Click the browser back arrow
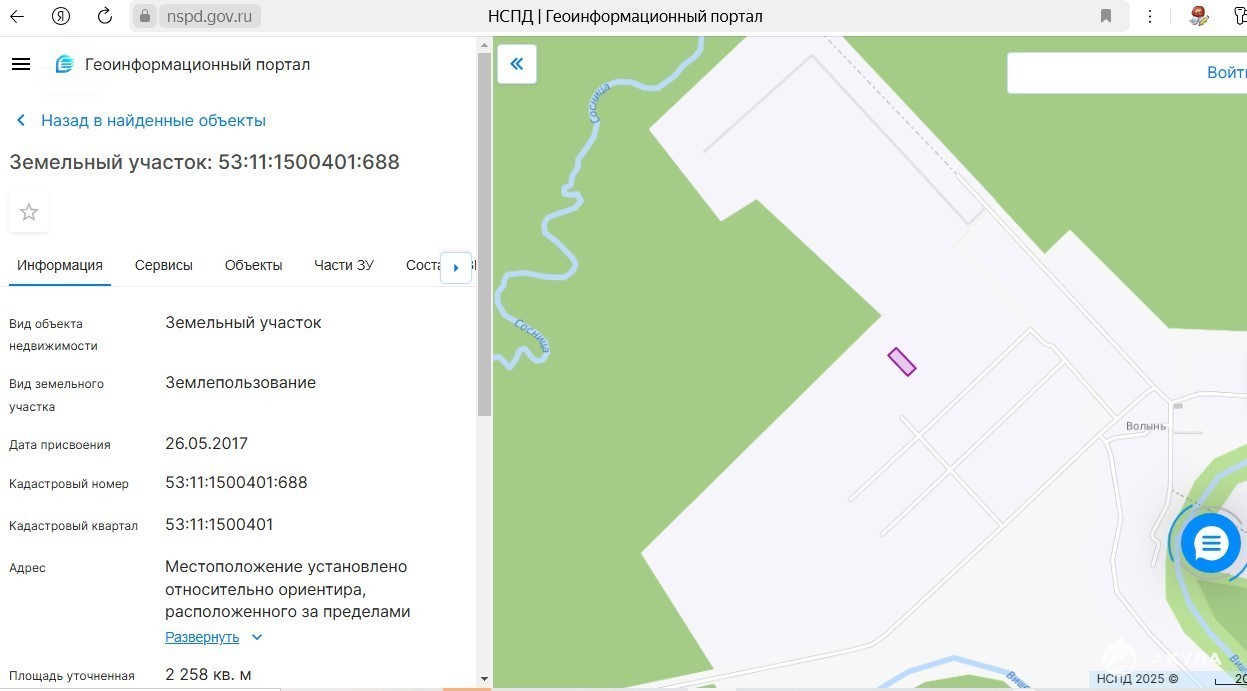1247x691 pixels. (17, 16)
